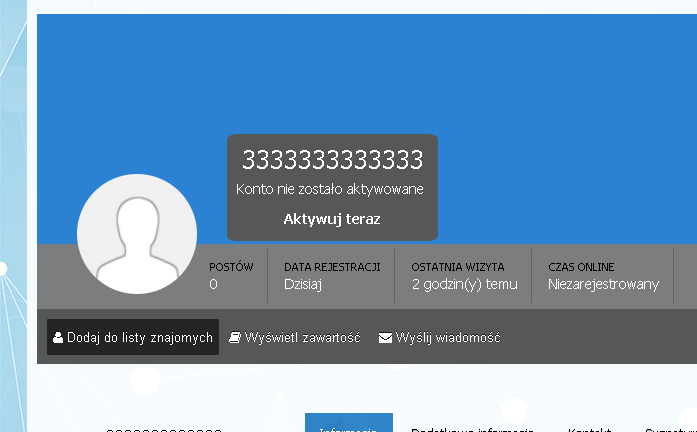This screenshot has height=432, width=697.
Task: Click the Ostatnia wizyta 2 godzin(y) temu value
Action: point(465,284)
